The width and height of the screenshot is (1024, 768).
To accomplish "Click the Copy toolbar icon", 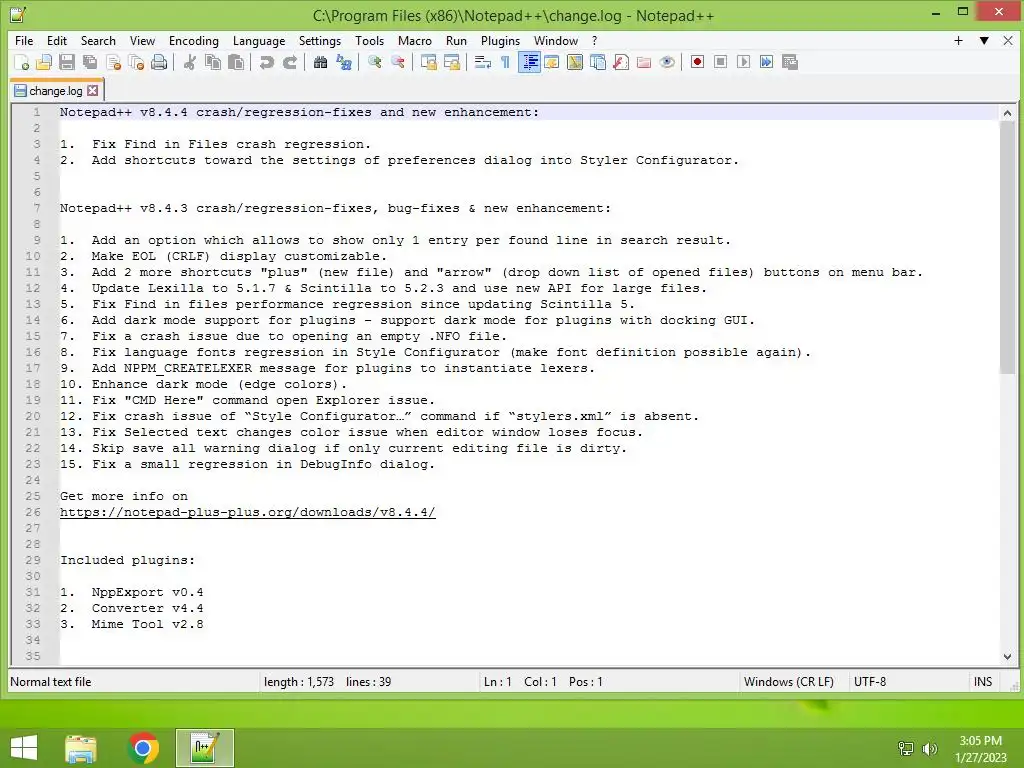I will click(x=213, y=62).
